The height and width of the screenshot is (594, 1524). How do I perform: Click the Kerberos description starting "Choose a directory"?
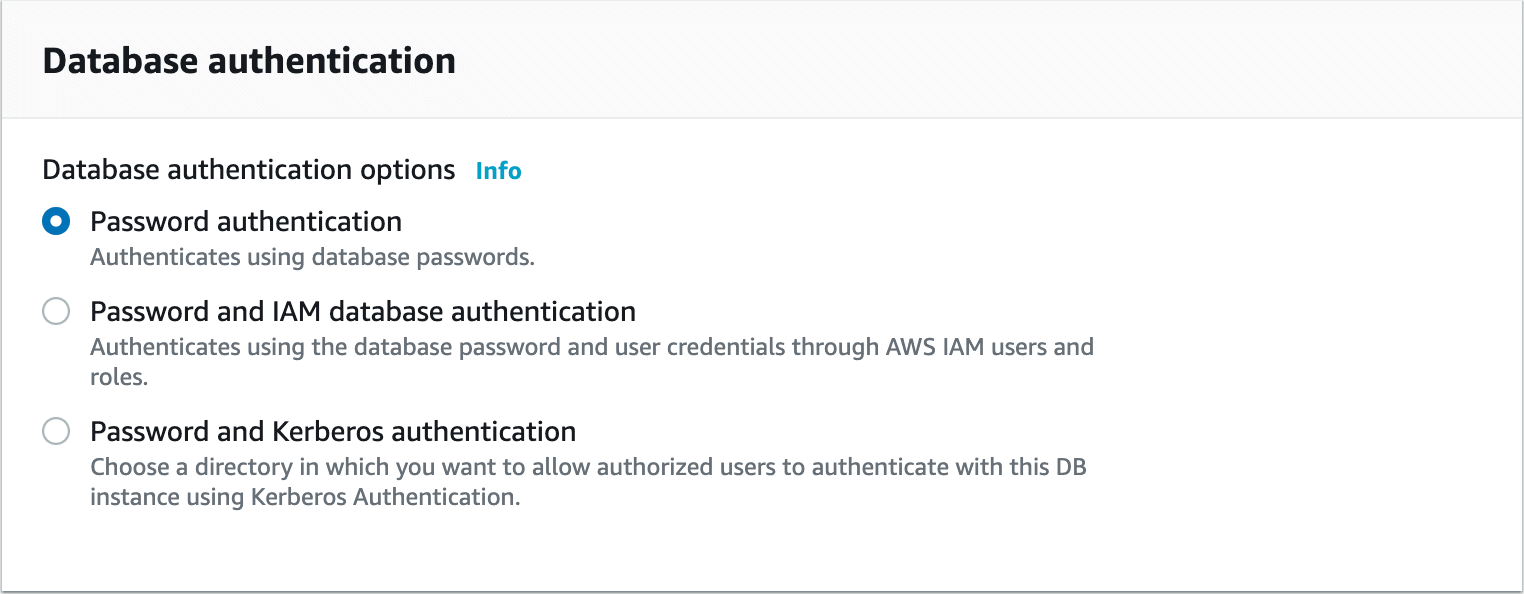(x=587, y=468)
